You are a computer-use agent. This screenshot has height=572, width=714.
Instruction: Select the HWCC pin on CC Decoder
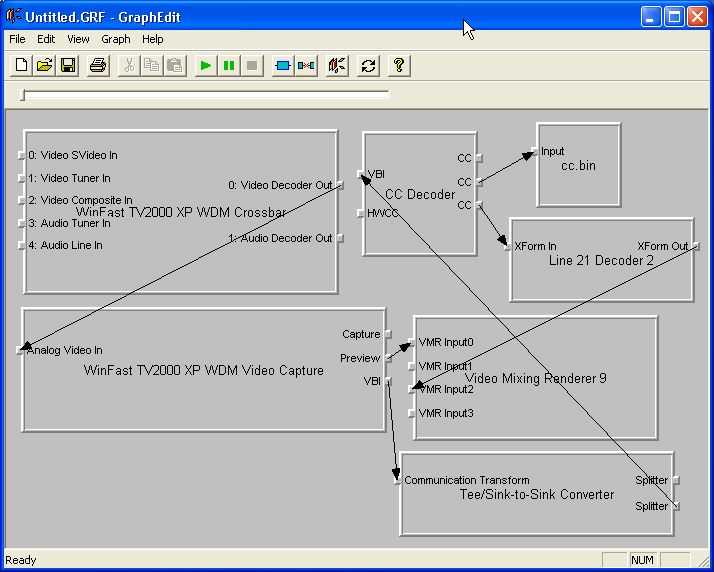point(360,213)
